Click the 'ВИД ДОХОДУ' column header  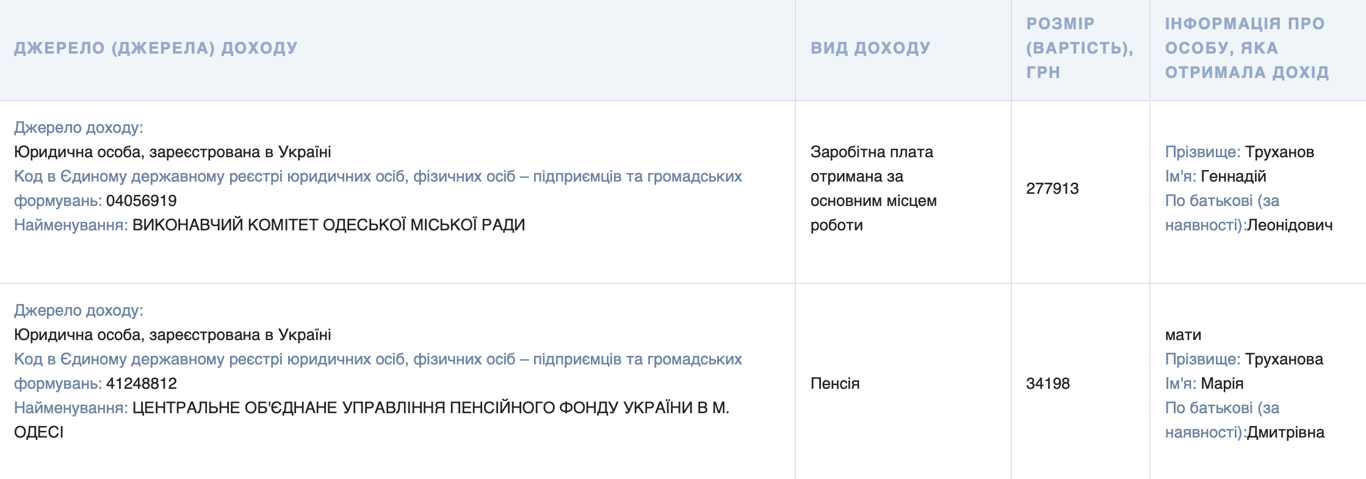click(x=870, y=48)
